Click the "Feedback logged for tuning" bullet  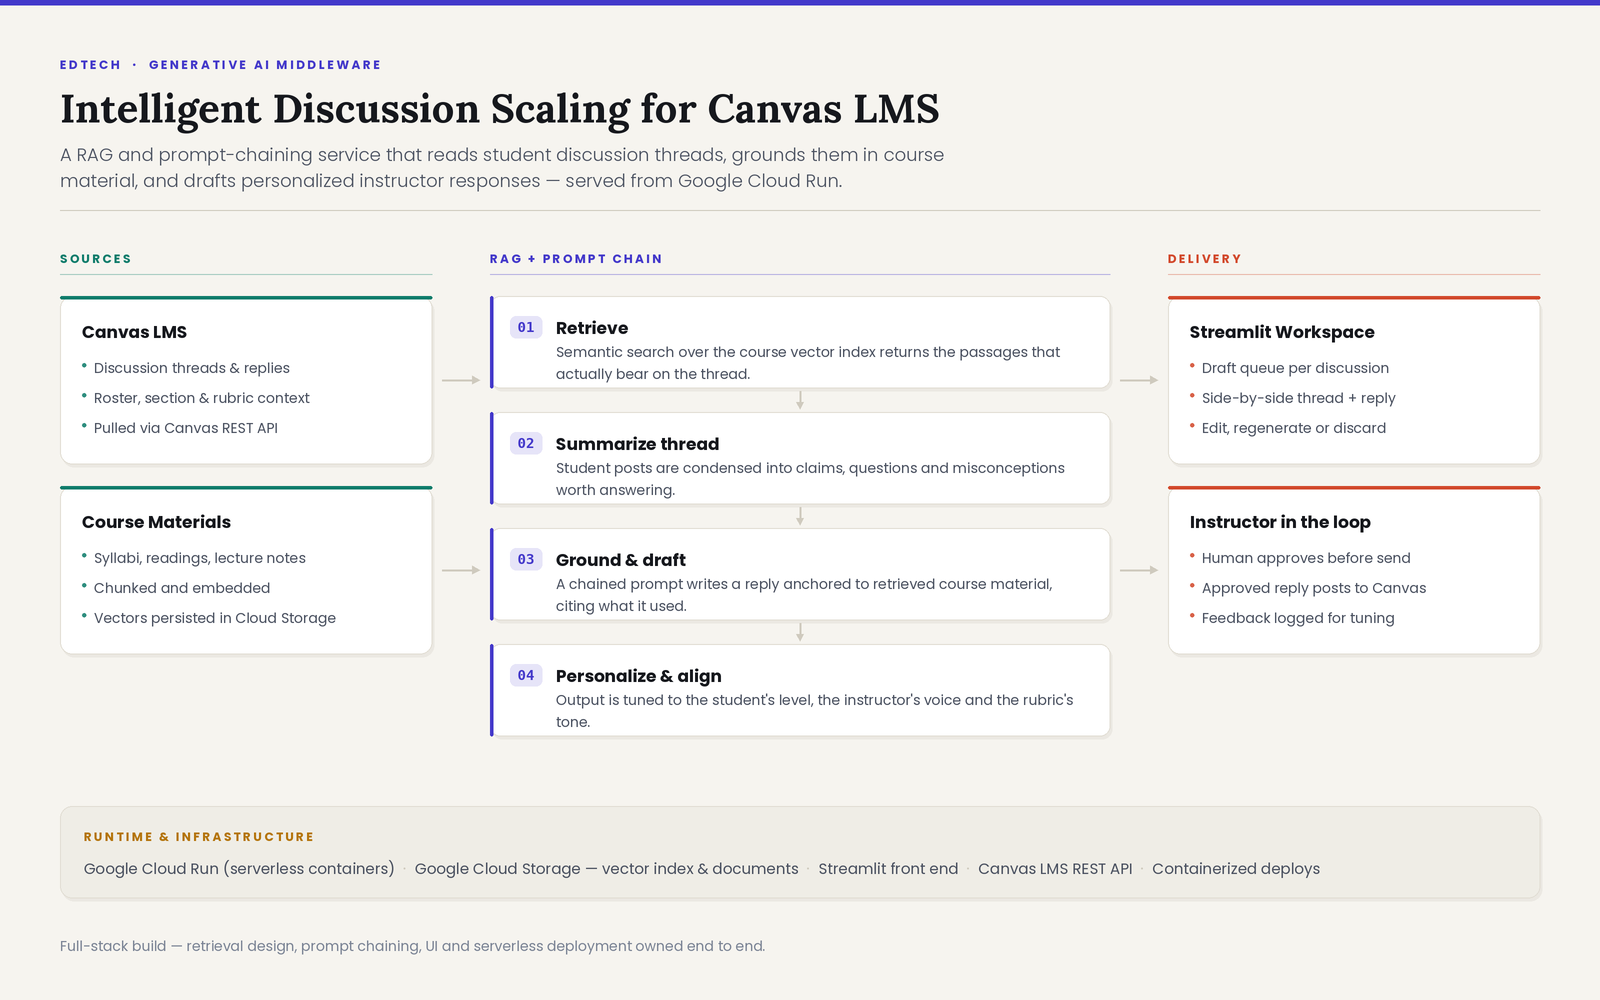1298,618
